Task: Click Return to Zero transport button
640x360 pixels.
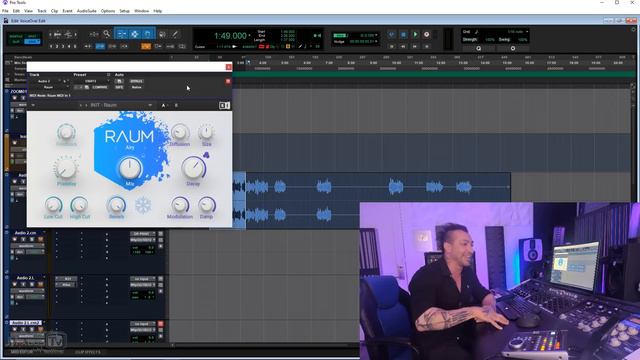Action: pyautogui.click(x=391, y=46)
